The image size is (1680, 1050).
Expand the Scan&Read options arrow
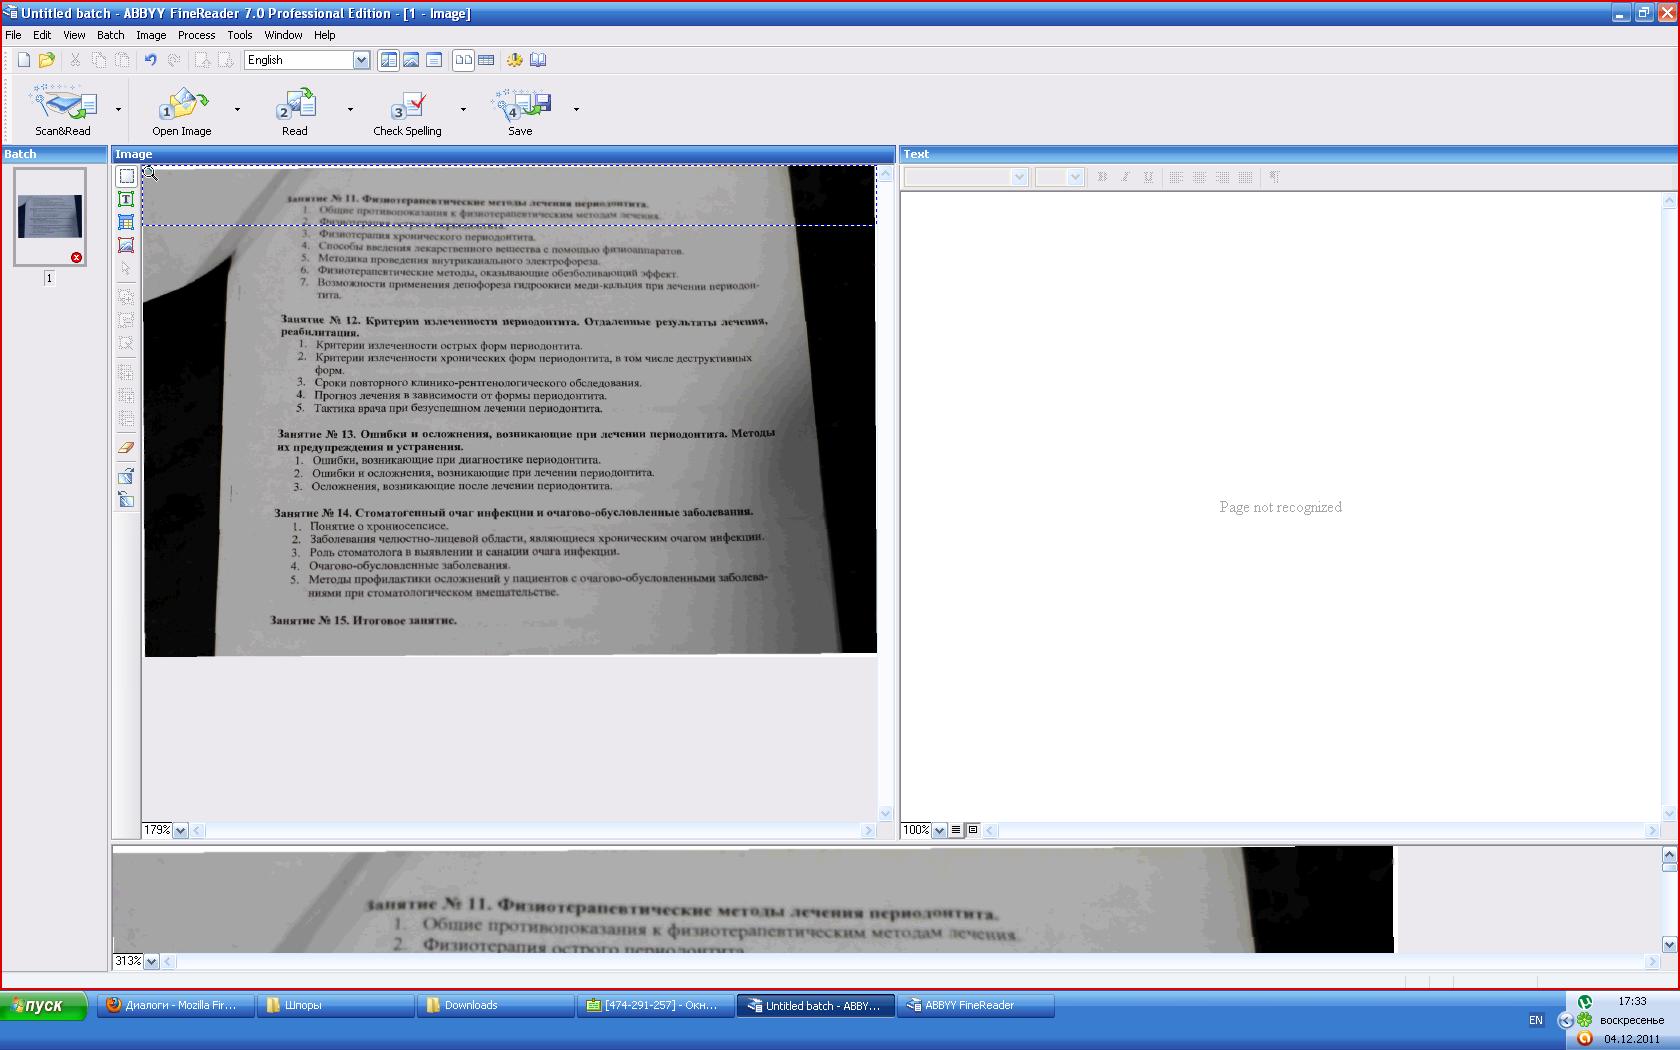click(x=118, y=109)
